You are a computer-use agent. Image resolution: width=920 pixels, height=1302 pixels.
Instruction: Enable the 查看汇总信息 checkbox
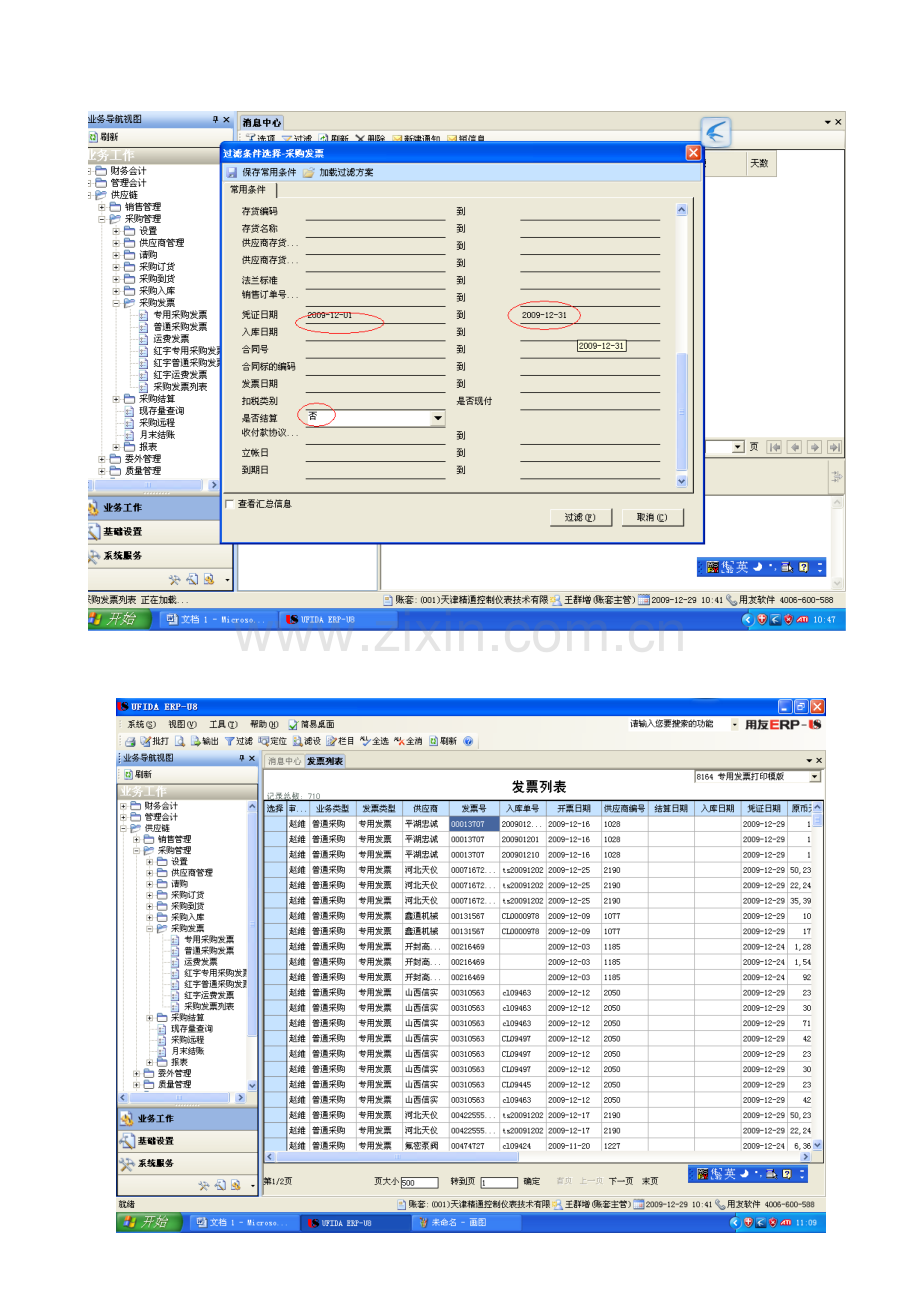click(230, 504)
